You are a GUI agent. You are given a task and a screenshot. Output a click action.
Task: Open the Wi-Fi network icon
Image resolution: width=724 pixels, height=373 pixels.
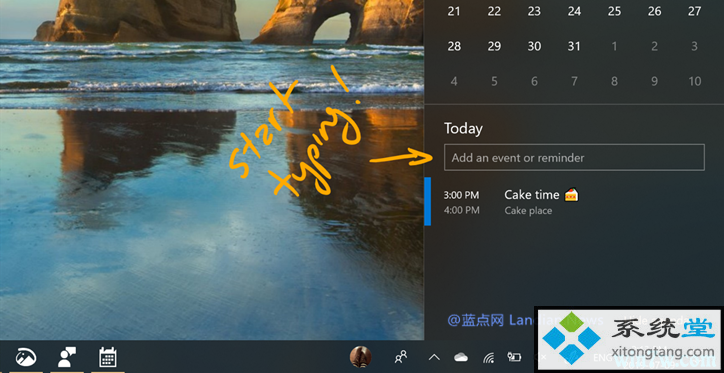coord(489,357)
